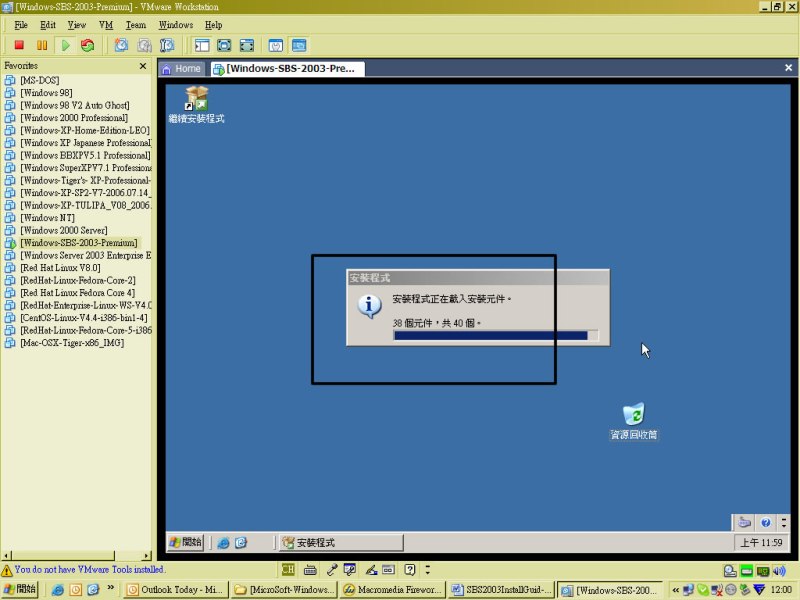
Task: Select [Mac-OSX-Tiger-x86_IMG] favorite
Action: 72,343
